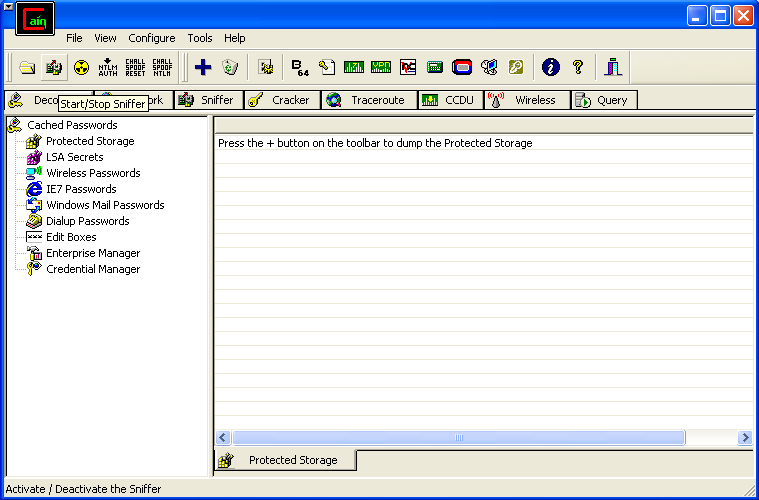The height and width of the screenshot is (500, 759).
Task: Click the horizontal scrollbar right arrow
Action: point(744,438)
